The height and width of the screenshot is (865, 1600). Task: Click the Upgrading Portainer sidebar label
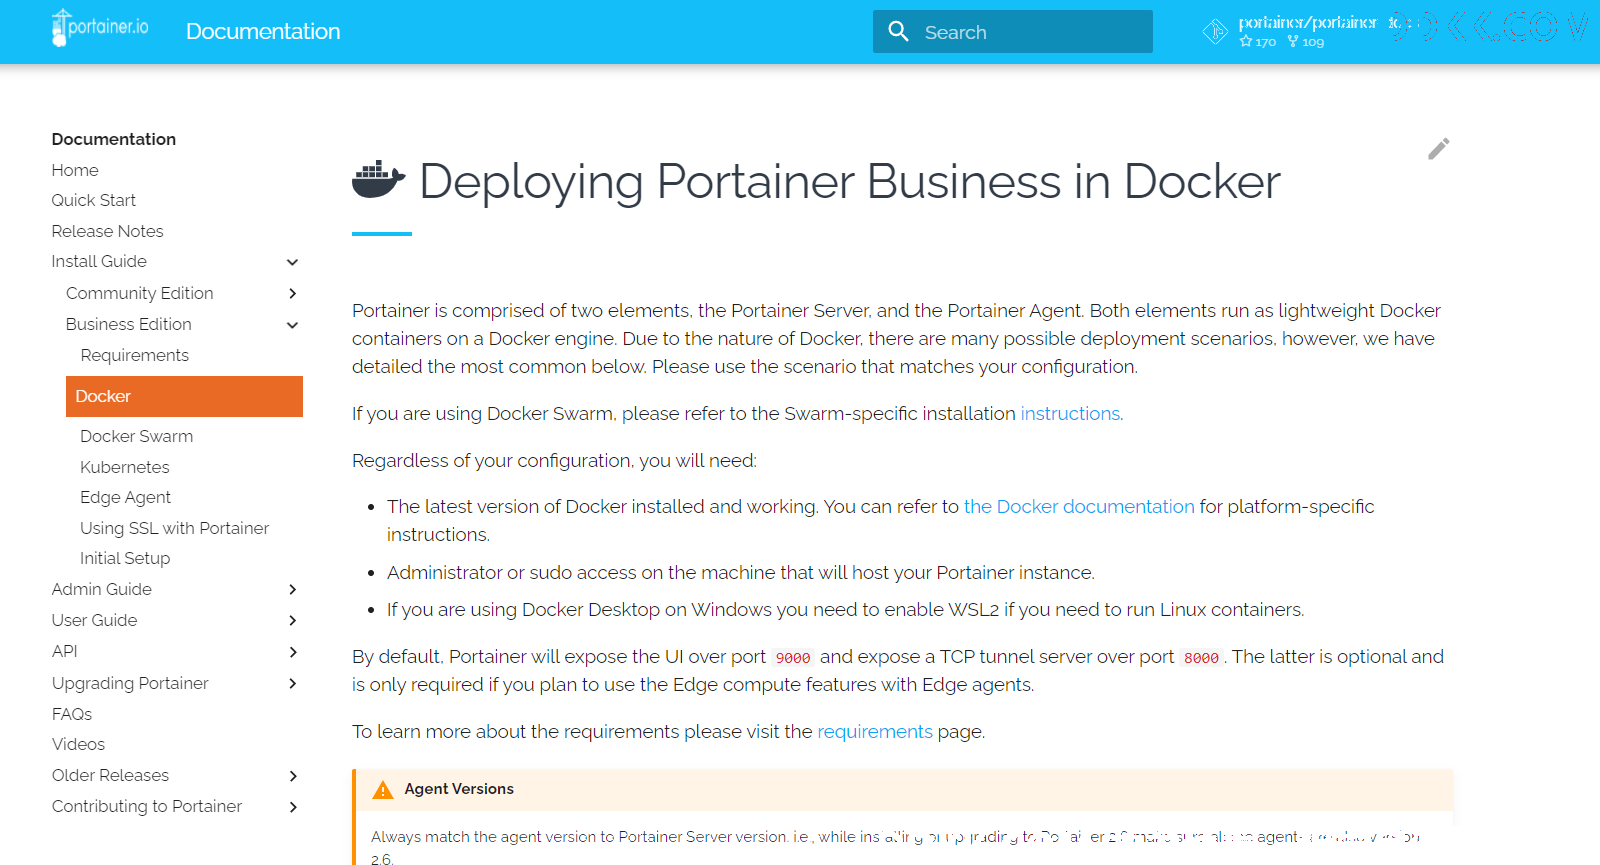(130, 683)
